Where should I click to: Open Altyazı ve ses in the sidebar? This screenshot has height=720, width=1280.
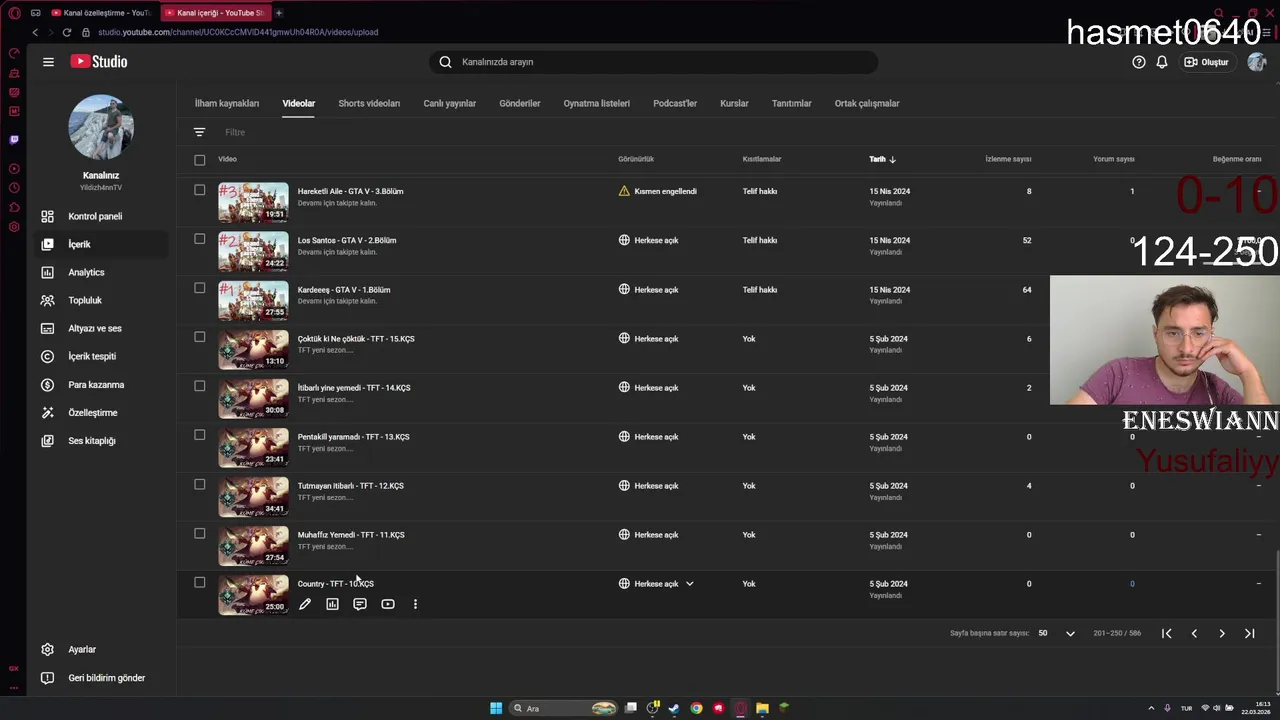98,328
